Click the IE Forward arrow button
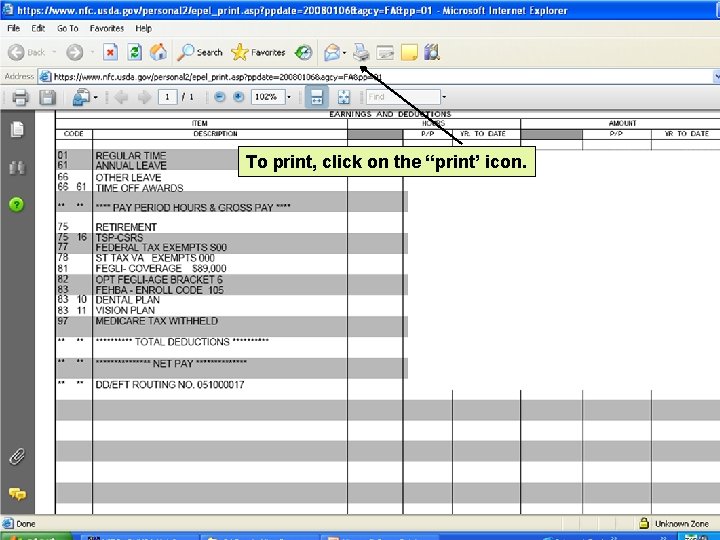Image resolution: width=720 pixels, height=540 pixels. click(x=74, y=52)
